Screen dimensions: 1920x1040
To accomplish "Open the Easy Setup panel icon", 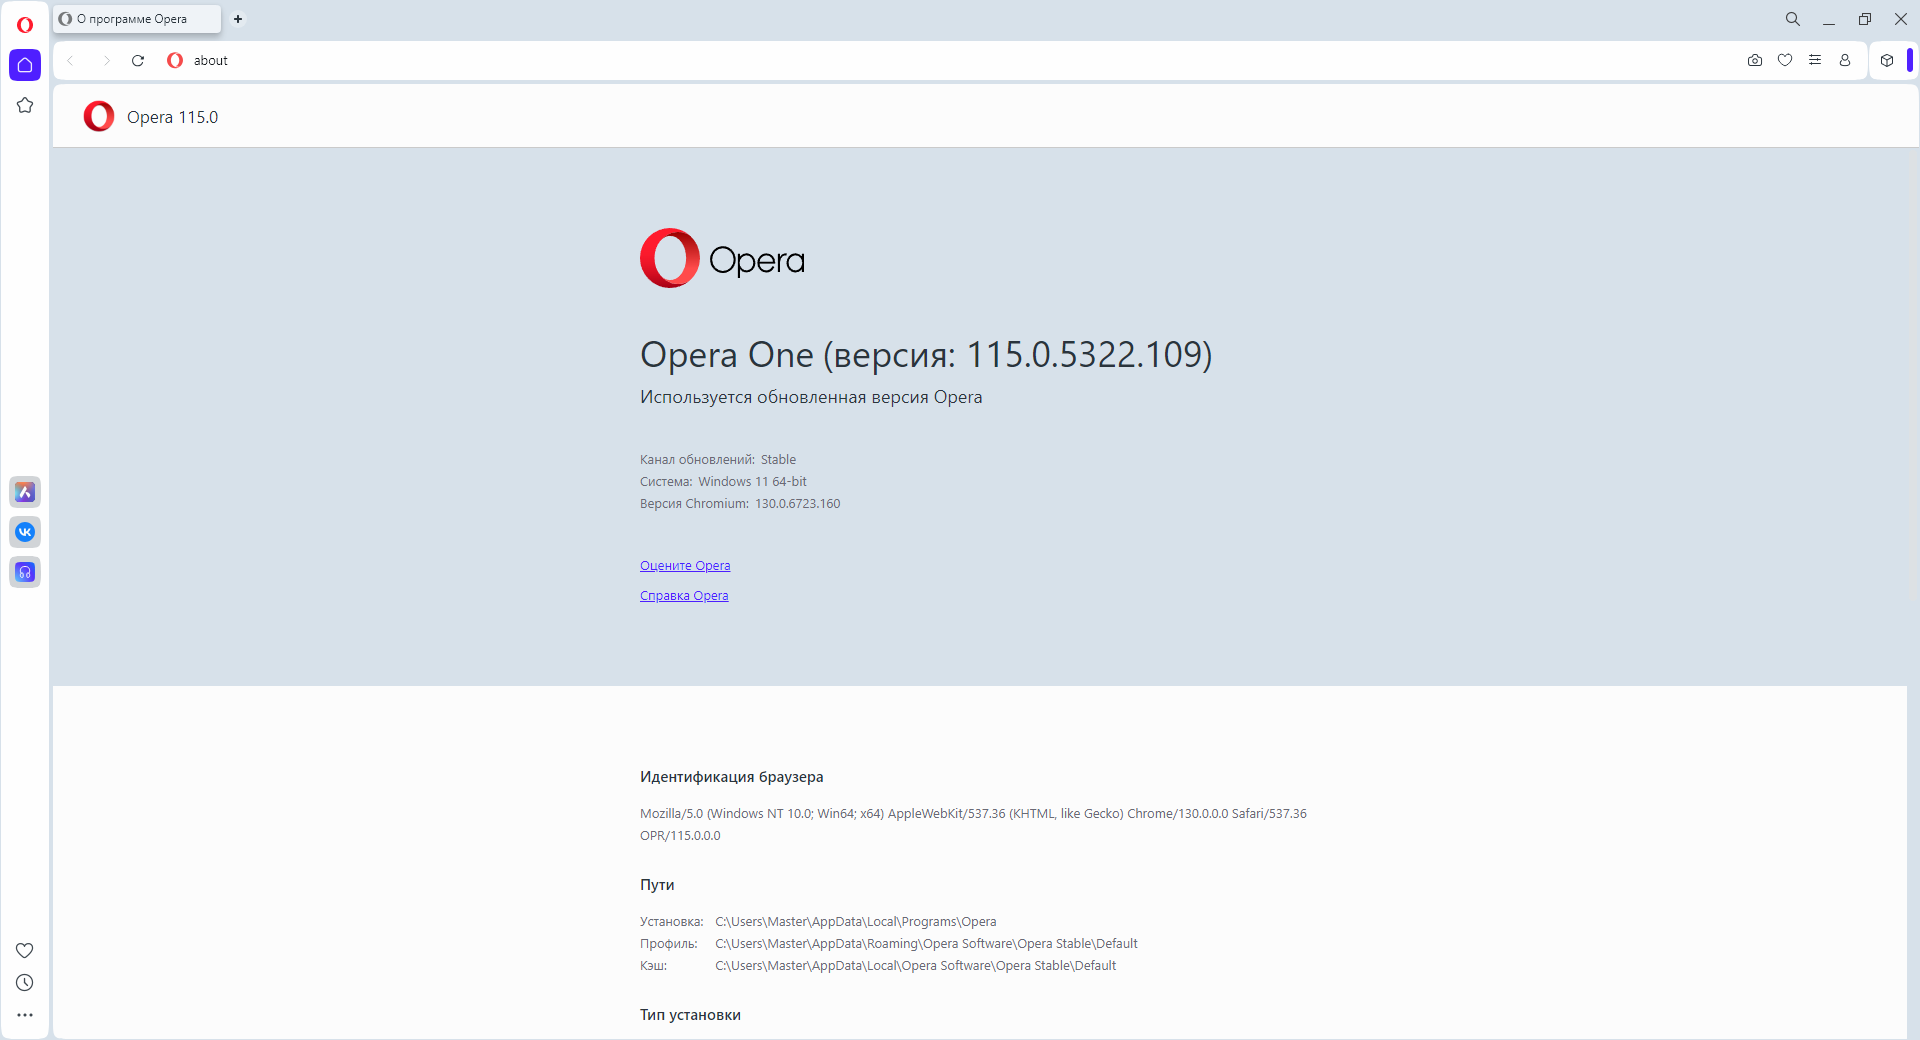I will [x=1815, y=60].
